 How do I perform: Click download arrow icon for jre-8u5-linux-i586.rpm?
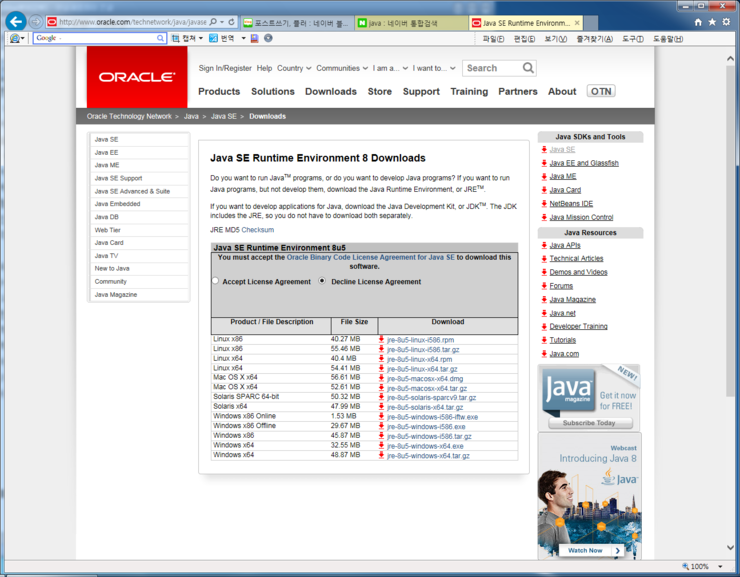pyautogui.click(x=381, y=339)
